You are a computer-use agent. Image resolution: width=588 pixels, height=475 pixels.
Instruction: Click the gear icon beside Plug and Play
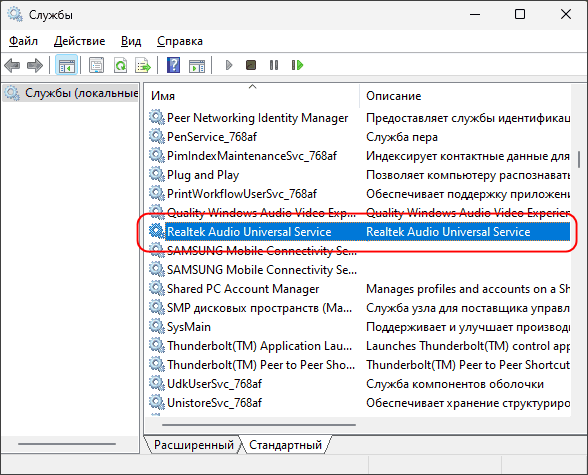coord(156,174)
